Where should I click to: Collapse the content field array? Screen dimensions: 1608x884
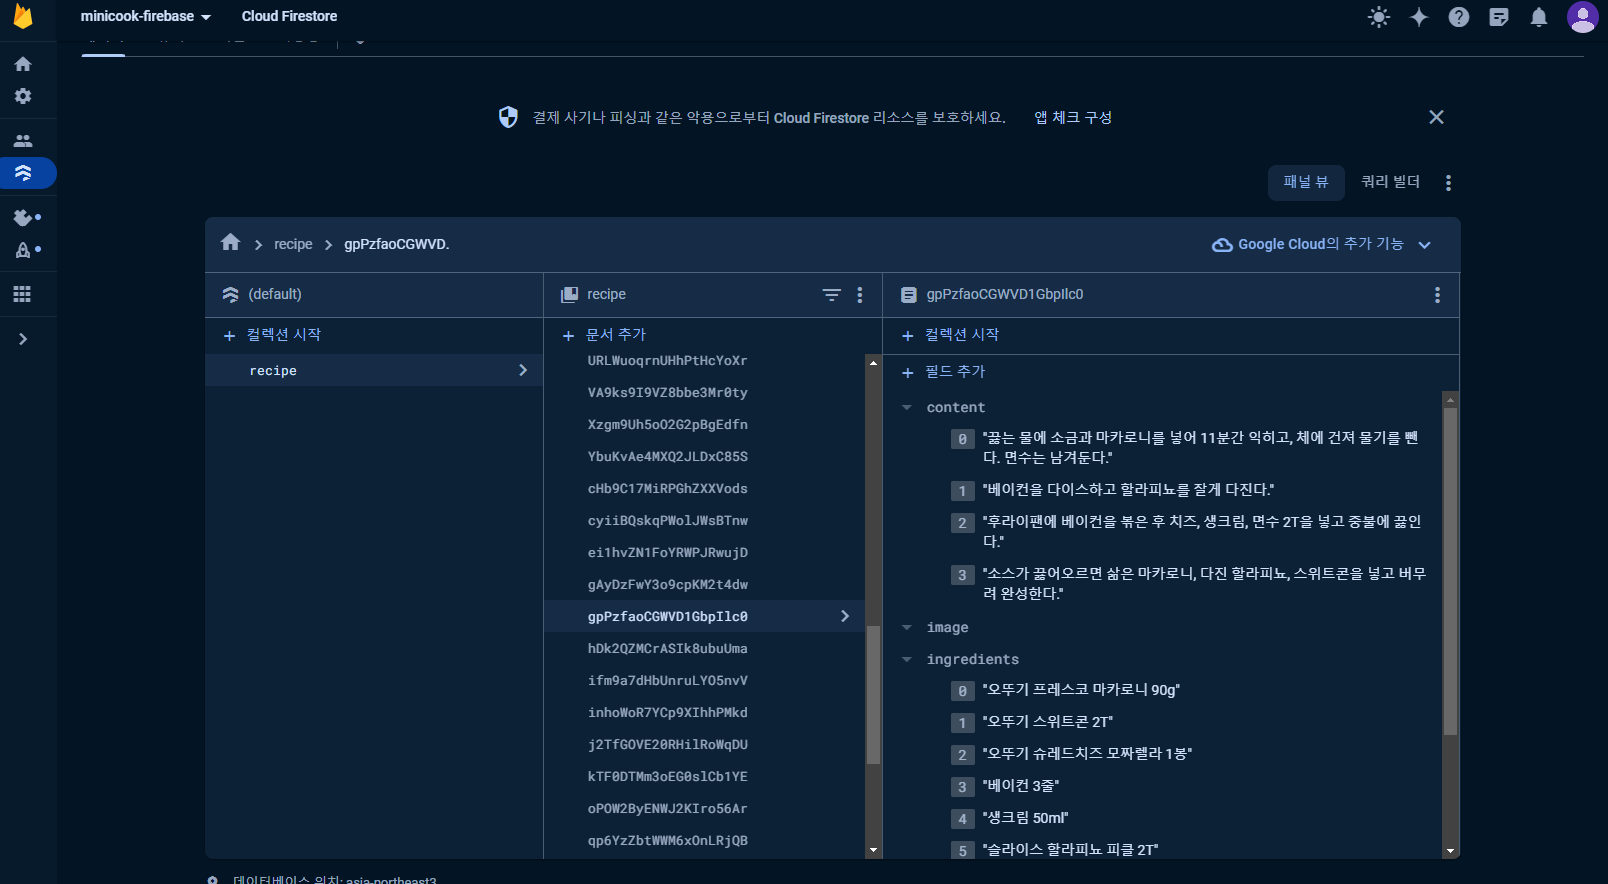pos(907,407)
